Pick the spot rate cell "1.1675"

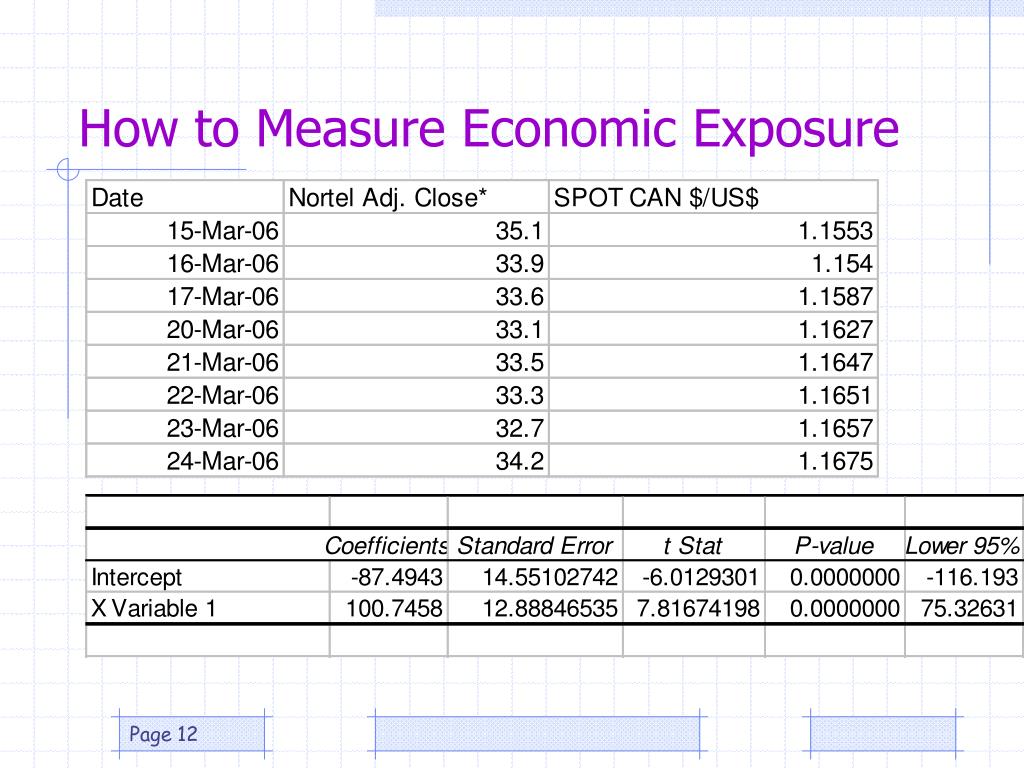tap(713, 461)
